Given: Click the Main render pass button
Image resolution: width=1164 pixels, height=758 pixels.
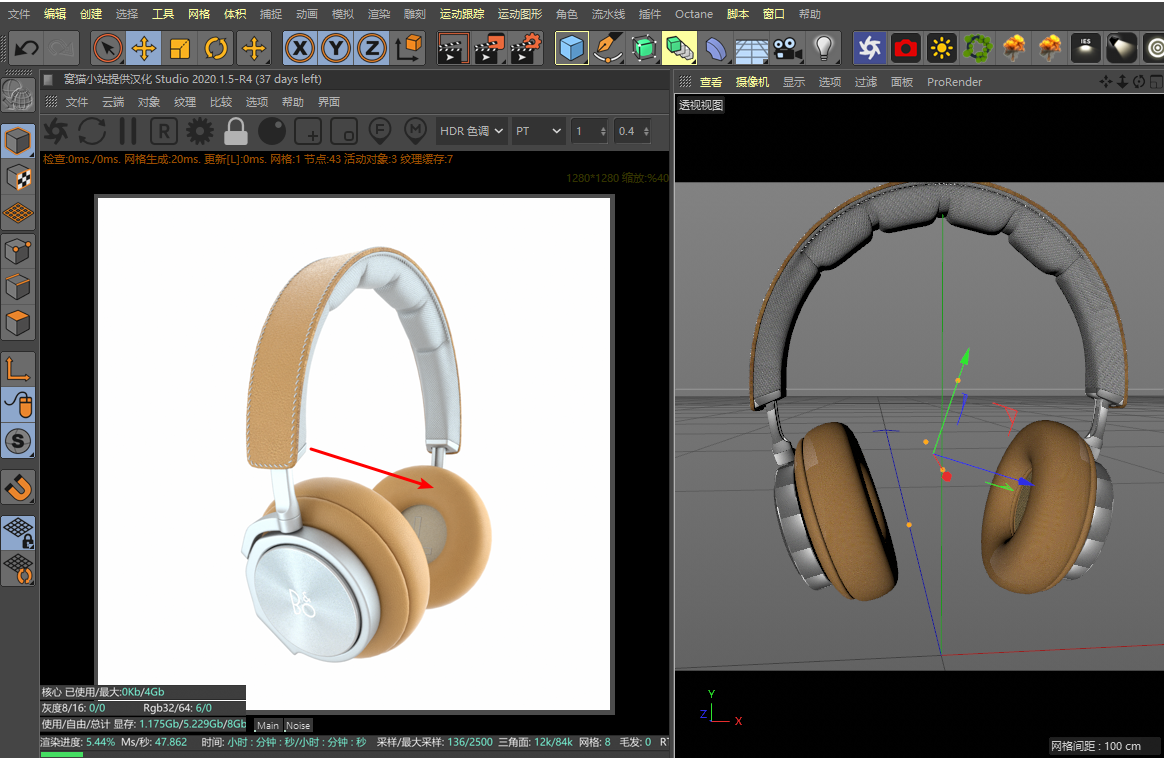Looking at the screenshot, I should coord(268,725).
